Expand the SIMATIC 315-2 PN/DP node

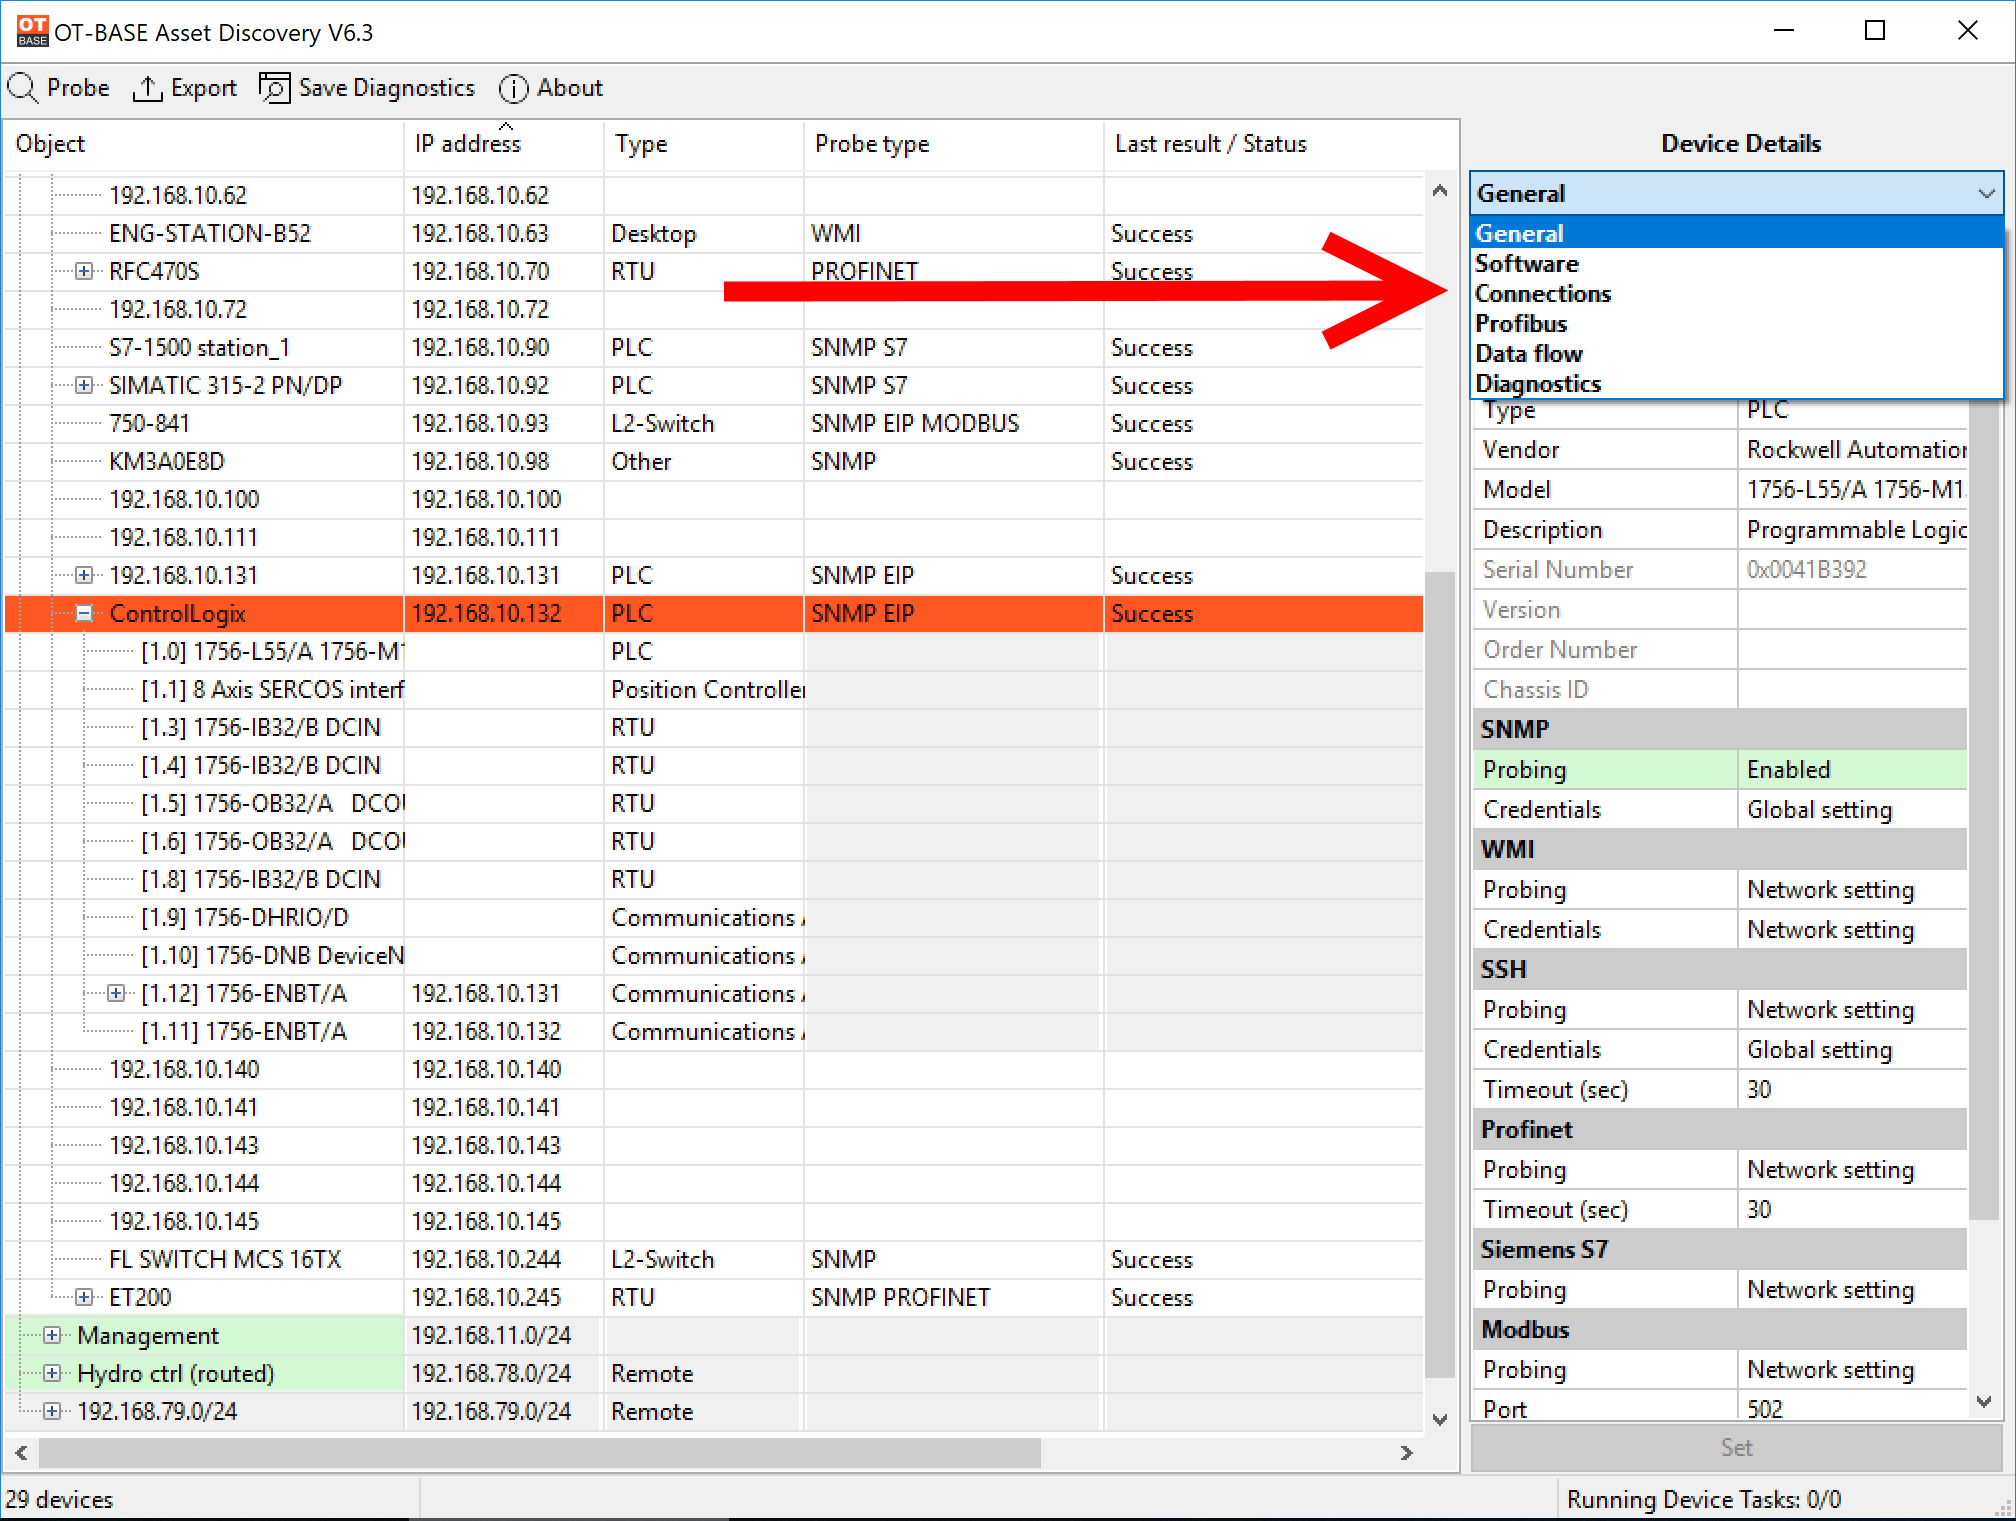[84, 385]
